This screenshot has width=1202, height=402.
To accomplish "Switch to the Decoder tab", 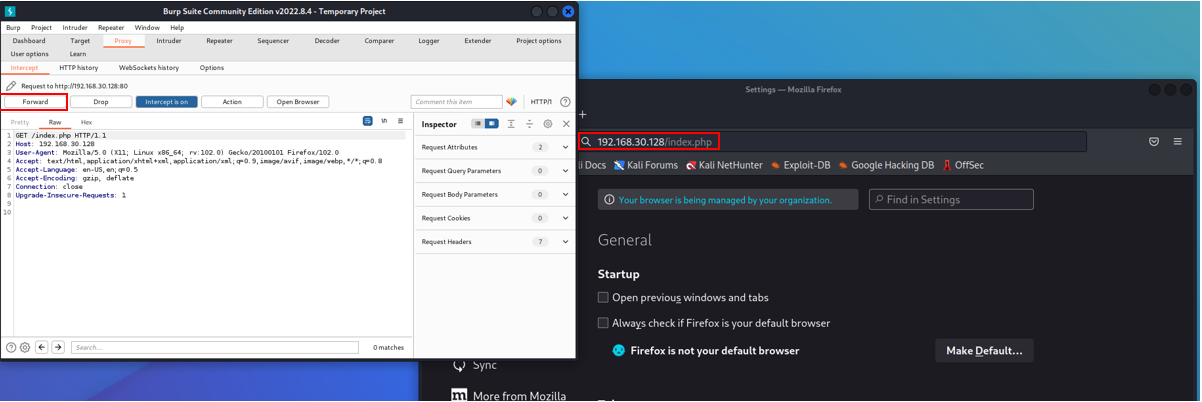I will point(327,41).
